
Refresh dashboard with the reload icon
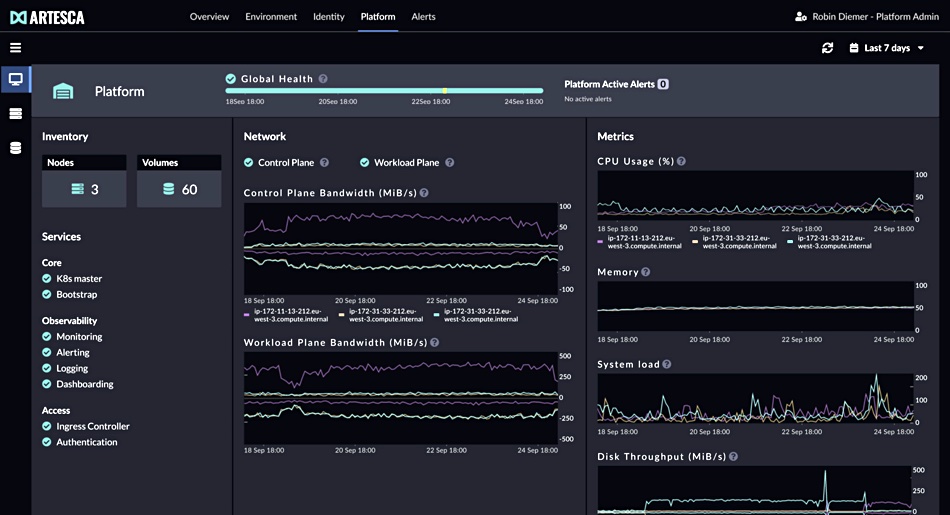coord(827,48)
